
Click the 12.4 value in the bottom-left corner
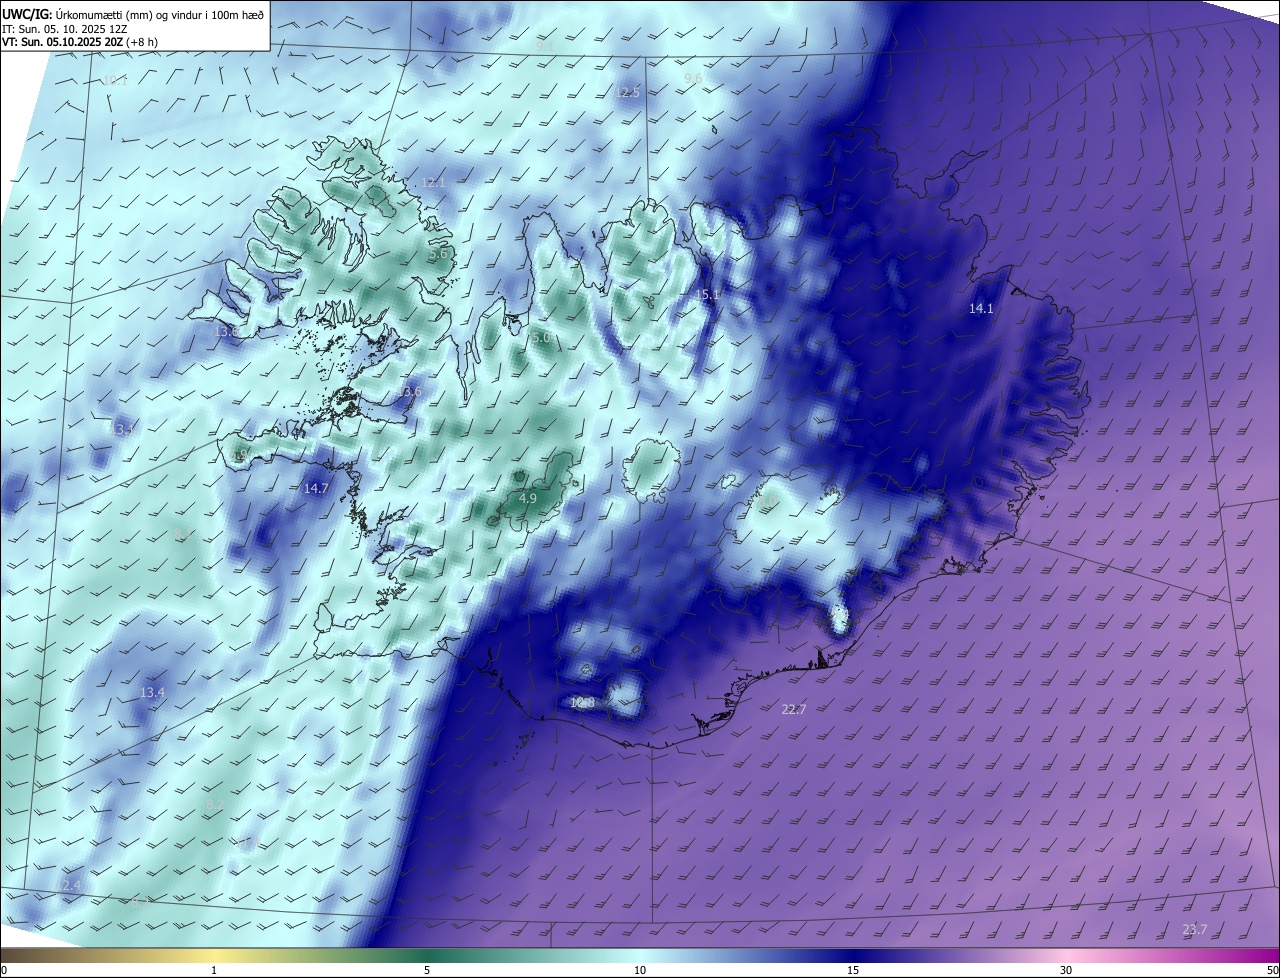click(x=68, y=886)
